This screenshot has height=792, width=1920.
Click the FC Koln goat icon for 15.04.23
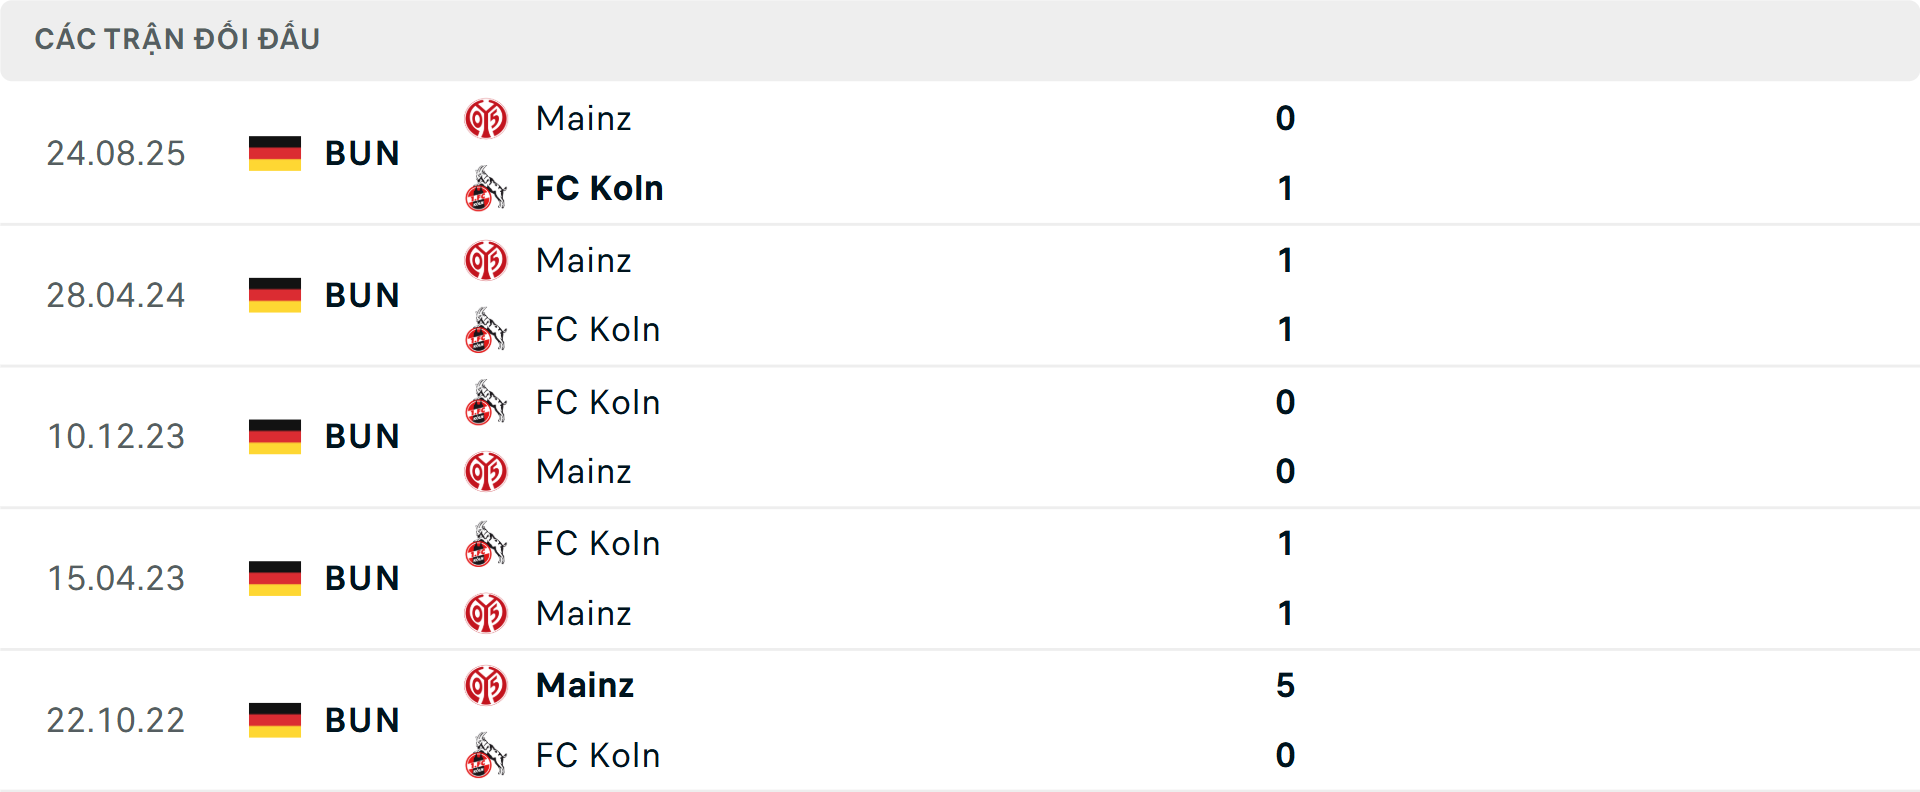point(486,543)
